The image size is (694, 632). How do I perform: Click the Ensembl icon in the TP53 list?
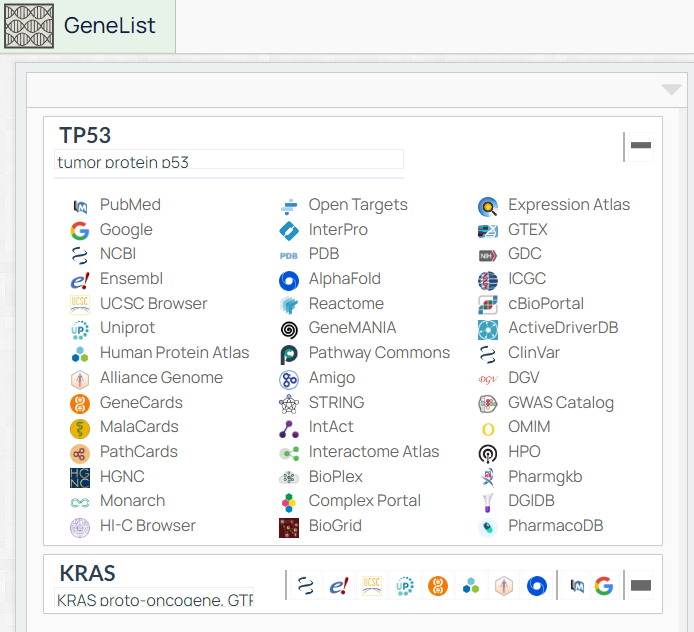[80, 280]
